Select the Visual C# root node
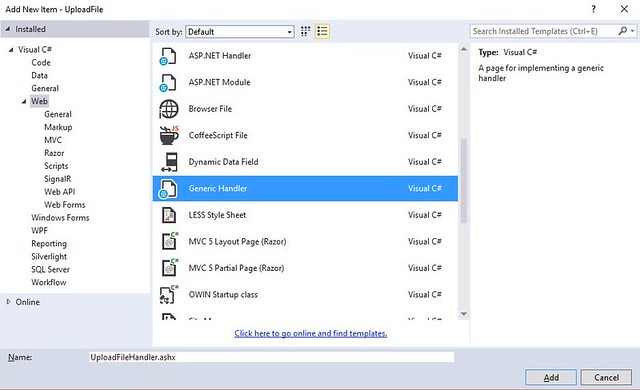 click(35, 50)
